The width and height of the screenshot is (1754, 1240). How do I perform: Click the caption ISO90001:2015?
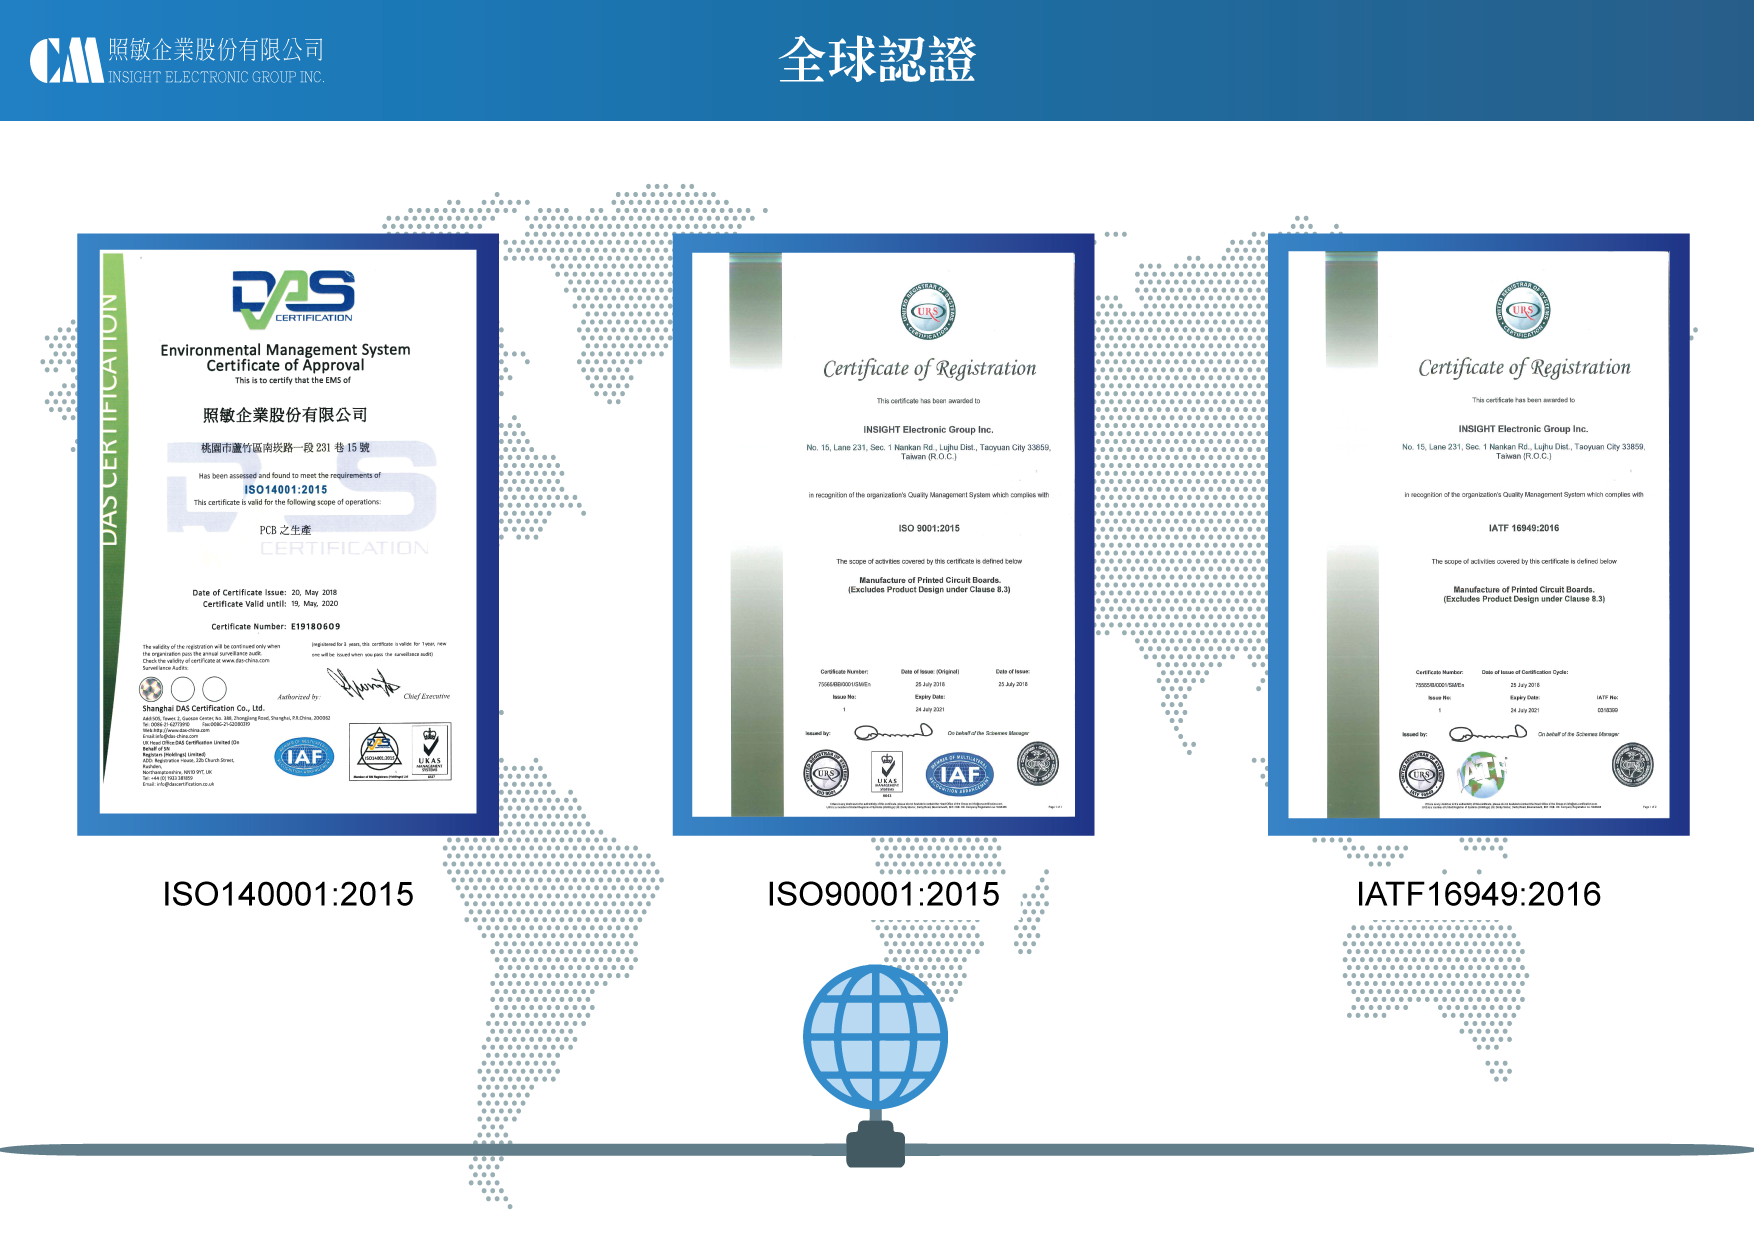point(883,894)
